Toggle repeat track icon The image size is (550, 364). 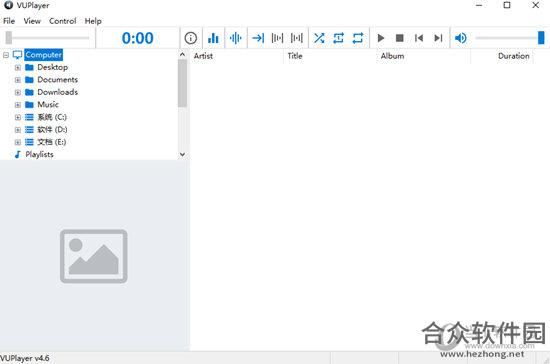[338, 38]
